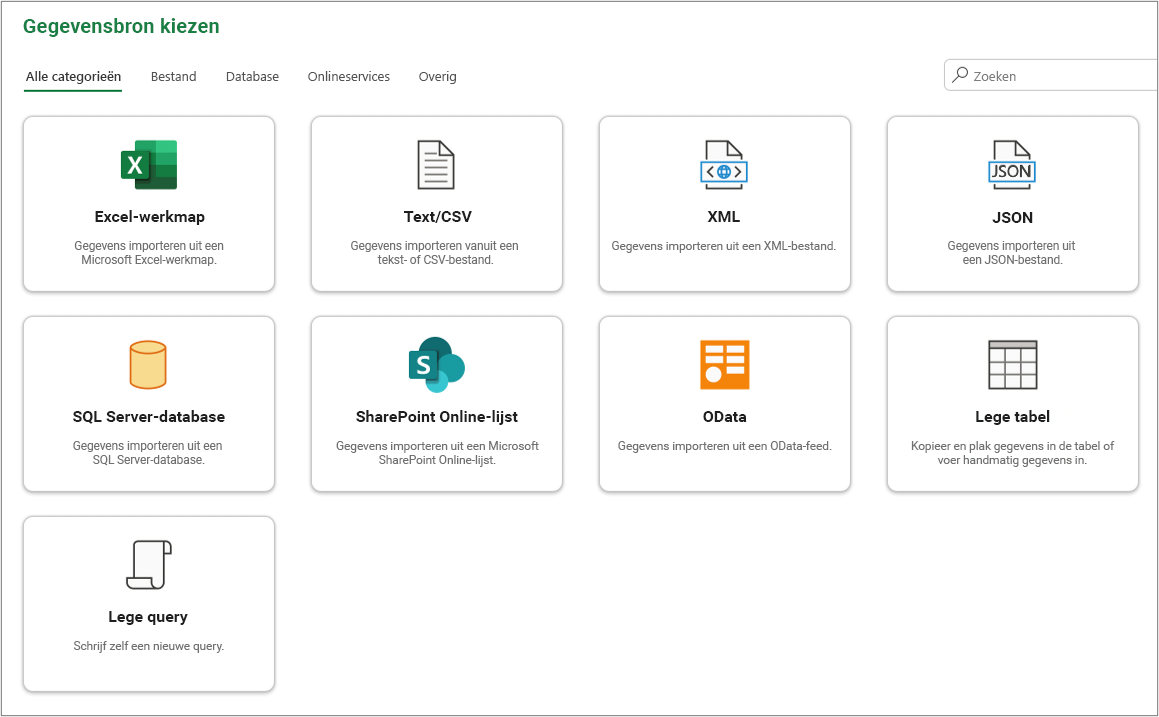Pick the JSON file icon
This screenshot has width=1159, height=717.
[1012, 165]
